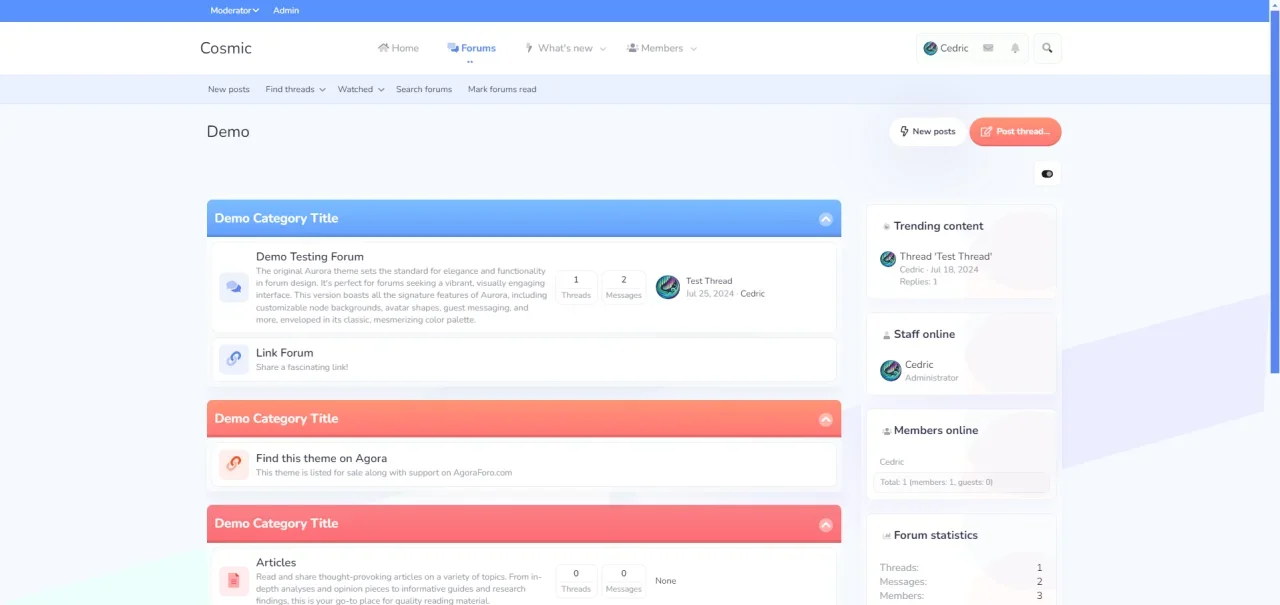Click the Demo Testing Forum chat icon
The height and width of the screenshot is (605, 1280).
[234, 287]
